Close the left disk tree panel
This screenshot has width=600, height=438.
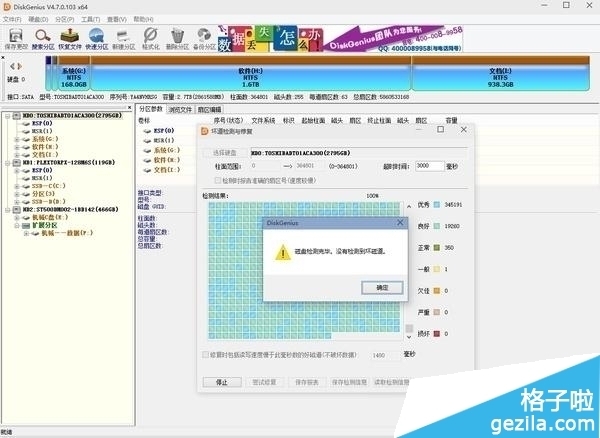click(x=129, y=108)
